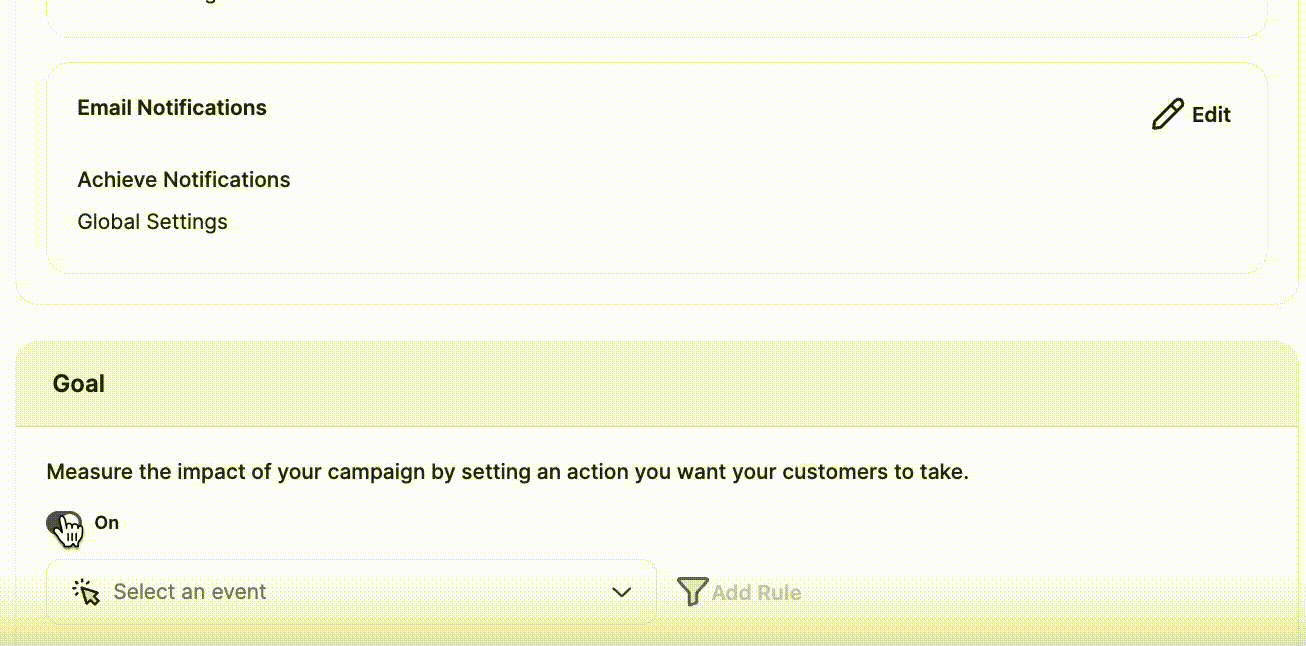The image size is (1306, 646).
Task: Click the pencil icon in Email Notifications
Action: [x=1167, y=115]
